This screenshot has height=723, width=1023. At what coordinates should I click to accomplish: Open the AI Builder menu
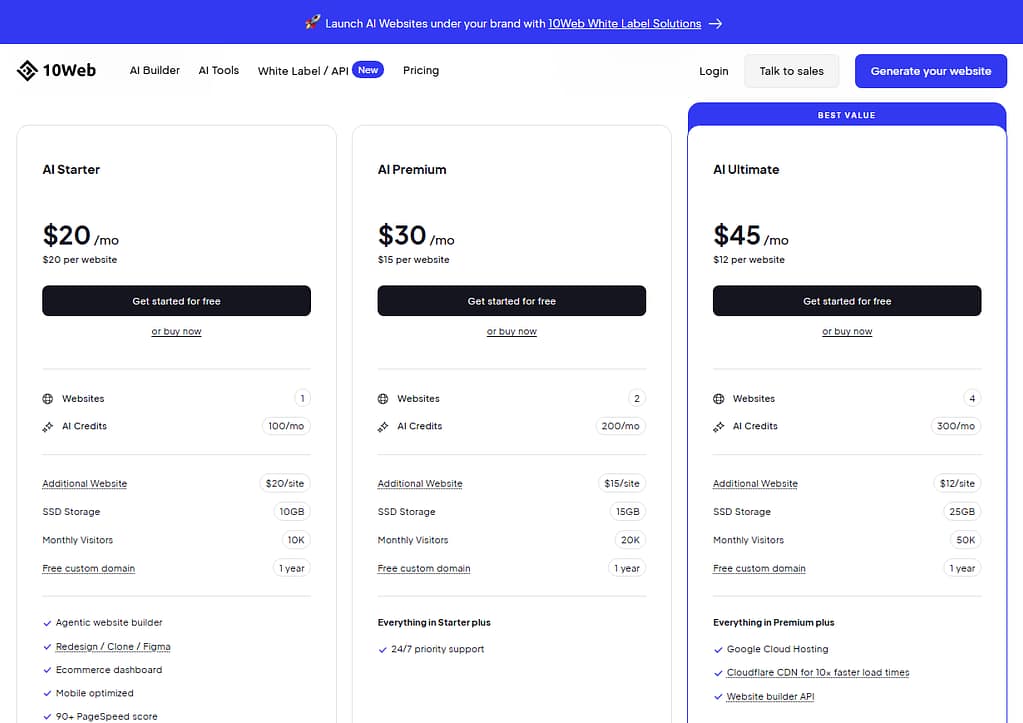pos(155,70)
